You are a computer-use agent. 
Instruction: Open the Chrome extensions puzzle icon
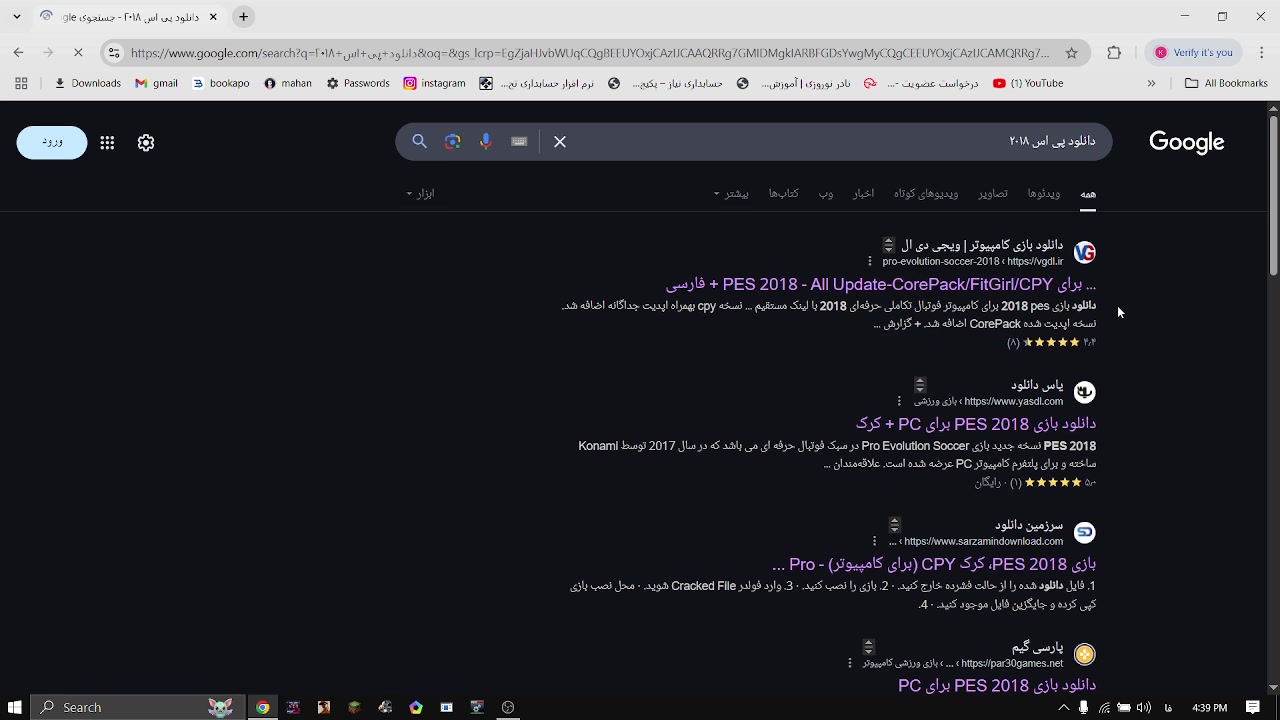tap(1114, 53)
